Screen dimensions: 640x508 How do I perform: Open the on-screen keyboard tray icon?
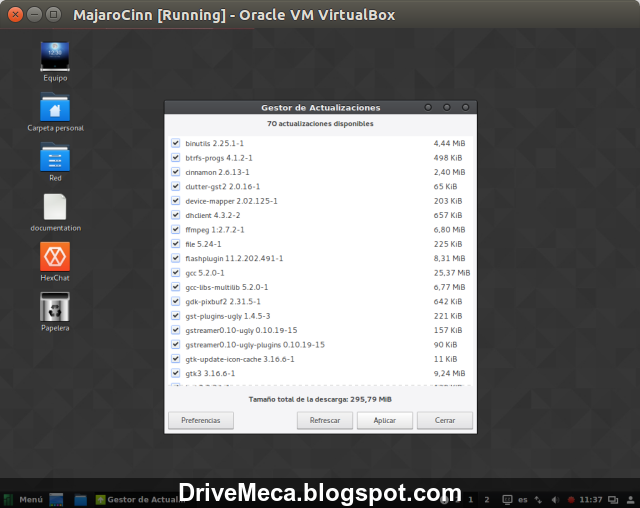pos(507,500)
